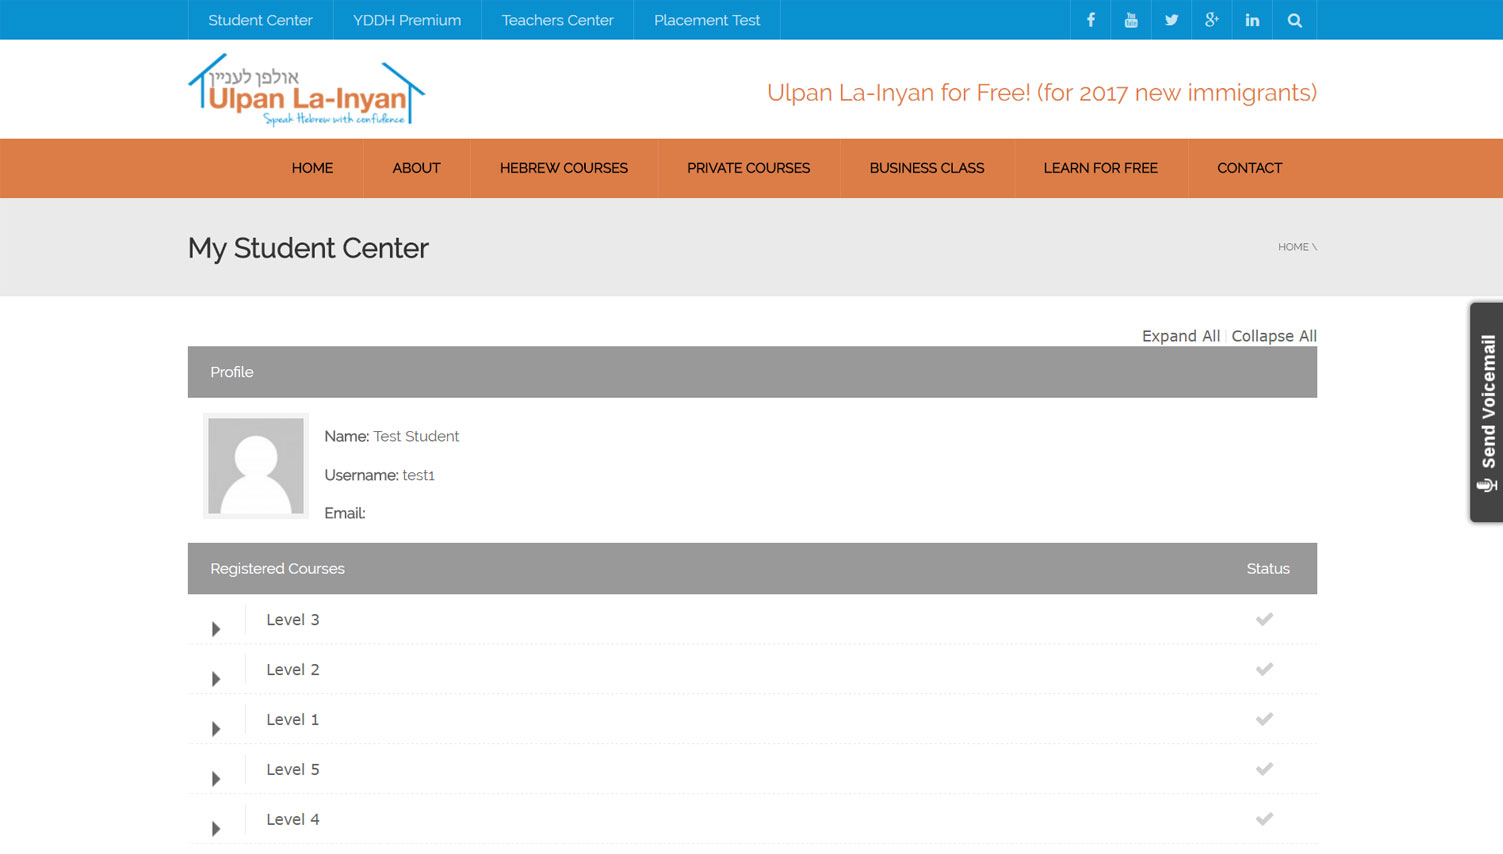Open site search magnifier icon

1294,20
